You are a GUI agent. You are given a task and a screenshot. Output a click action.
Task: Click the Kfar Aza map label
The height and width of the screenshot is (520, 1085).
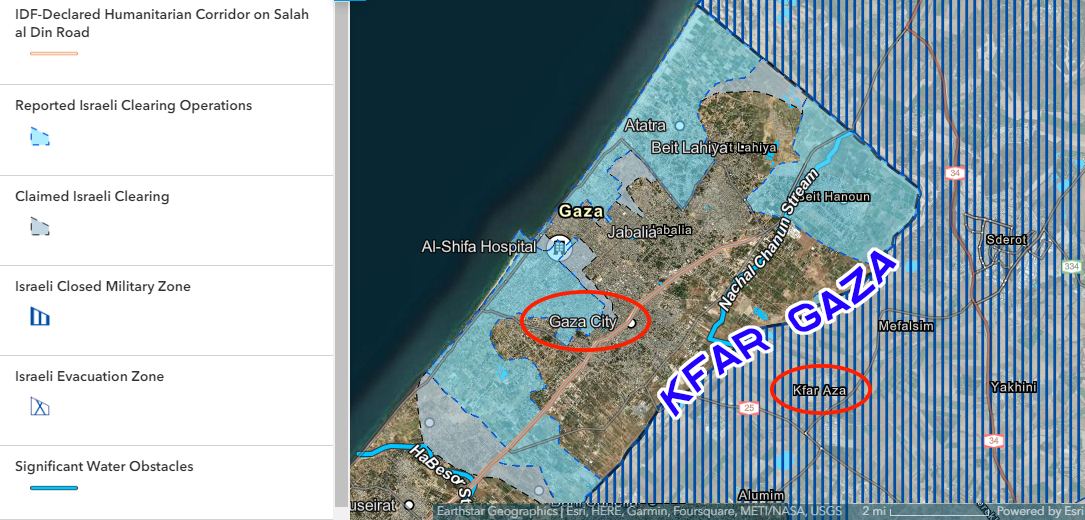[x=819, y=390]
